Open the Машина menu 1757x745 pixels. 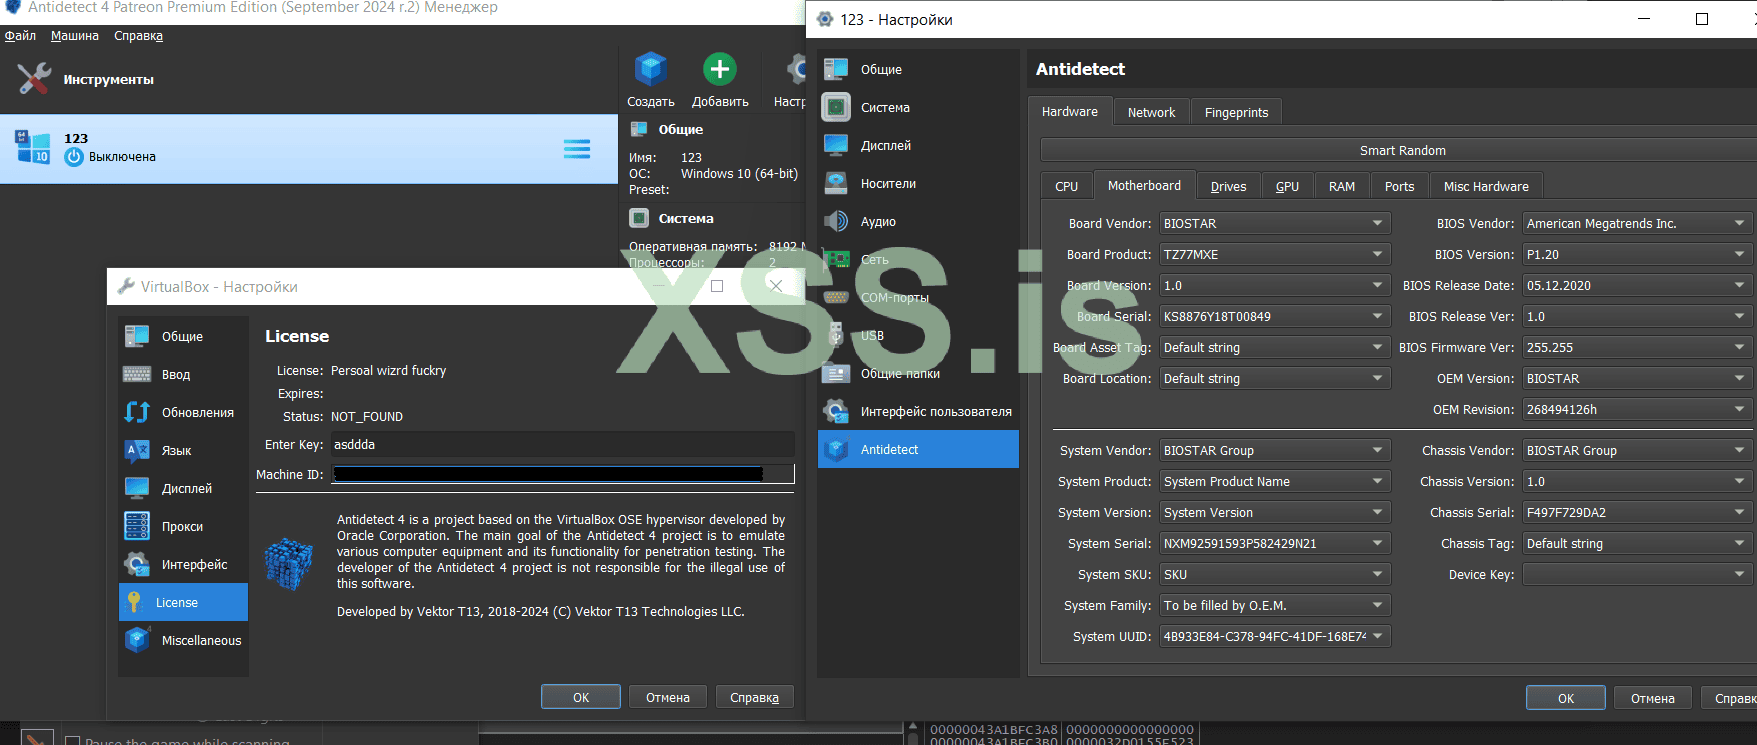pos(75,36)
